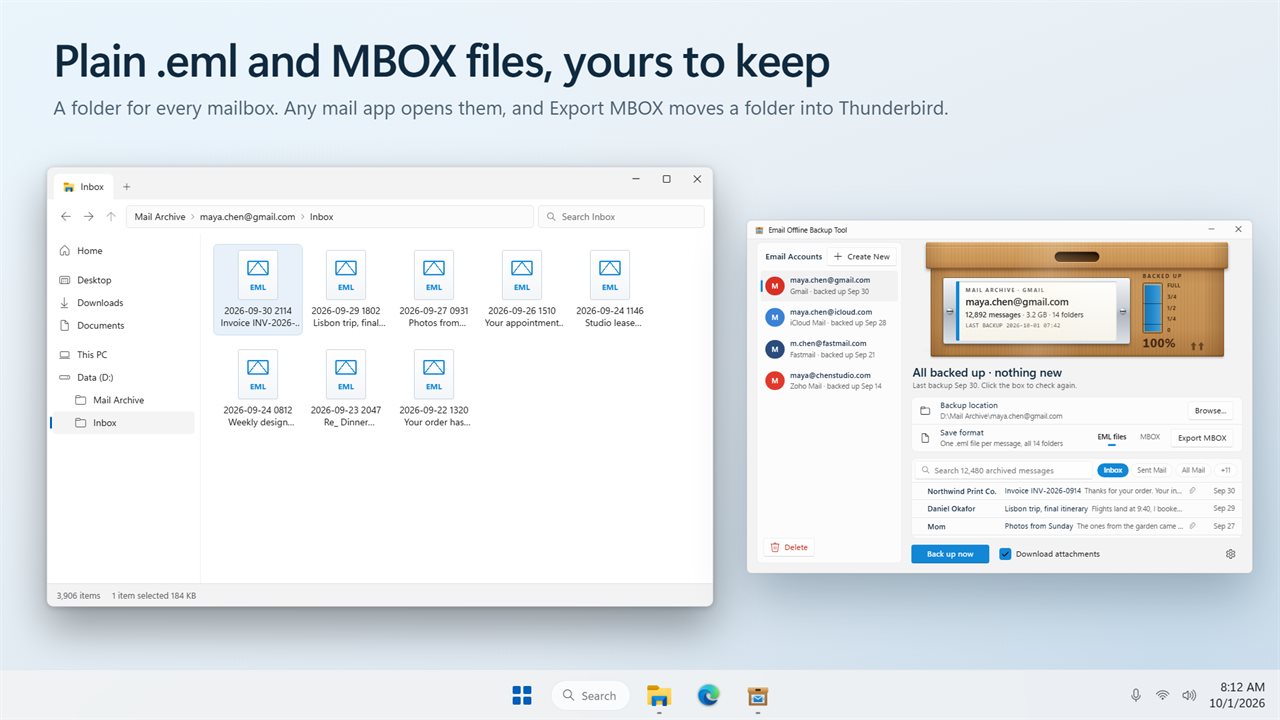The width and height of the screenshot is (1280, 720).
Task: Click the attachment paperclip on Northwind Print Co. message
Action: 1192,491
